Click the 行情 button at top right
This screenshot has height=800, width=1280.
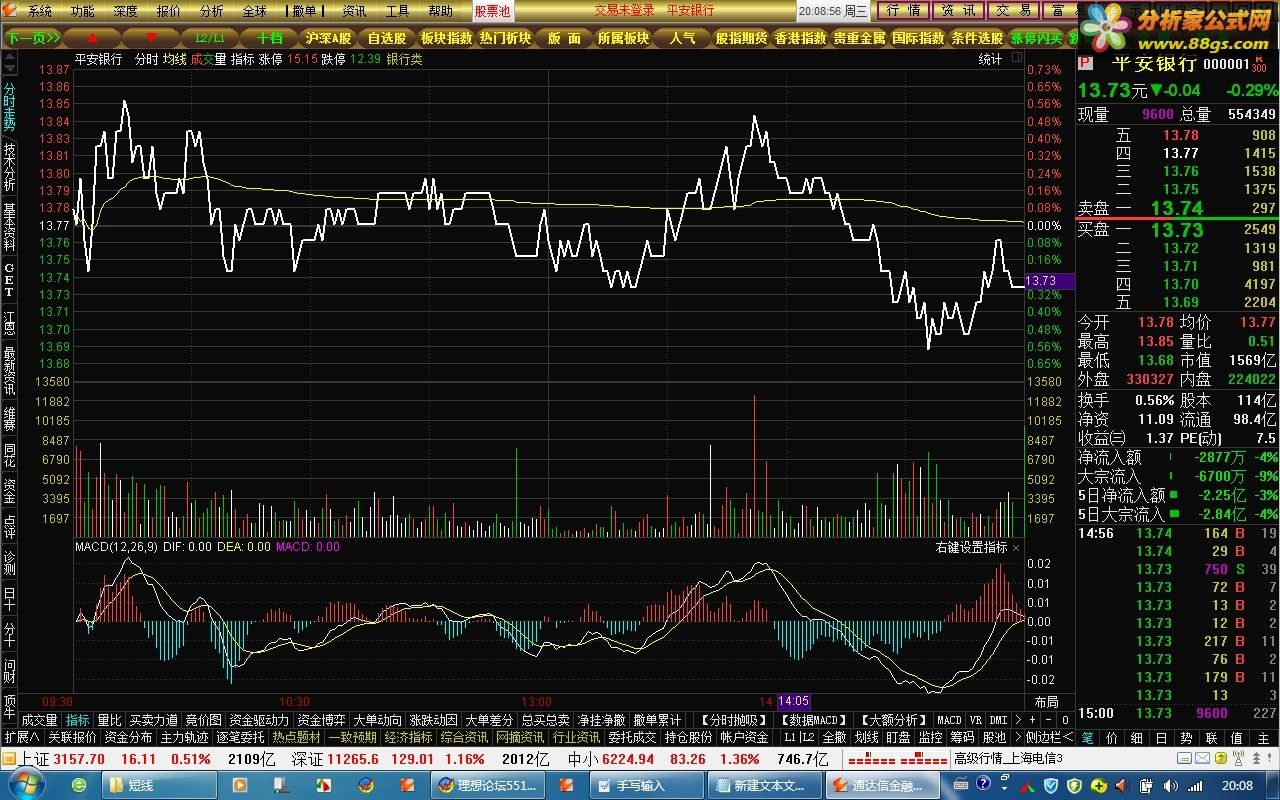[x=905, y=11]
